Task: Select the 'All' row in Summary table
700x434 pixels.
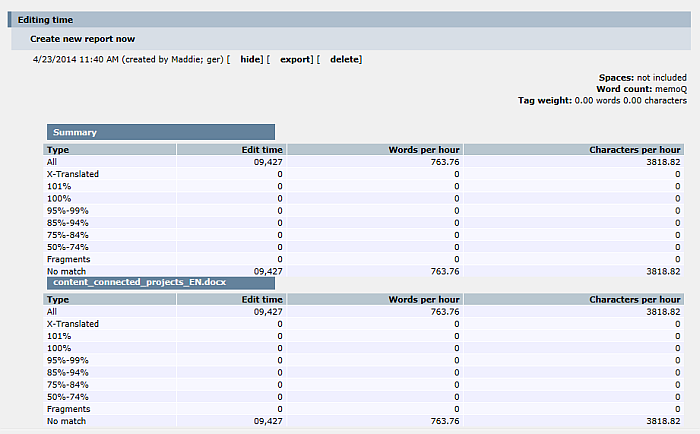Action: (x=52, y=161)
